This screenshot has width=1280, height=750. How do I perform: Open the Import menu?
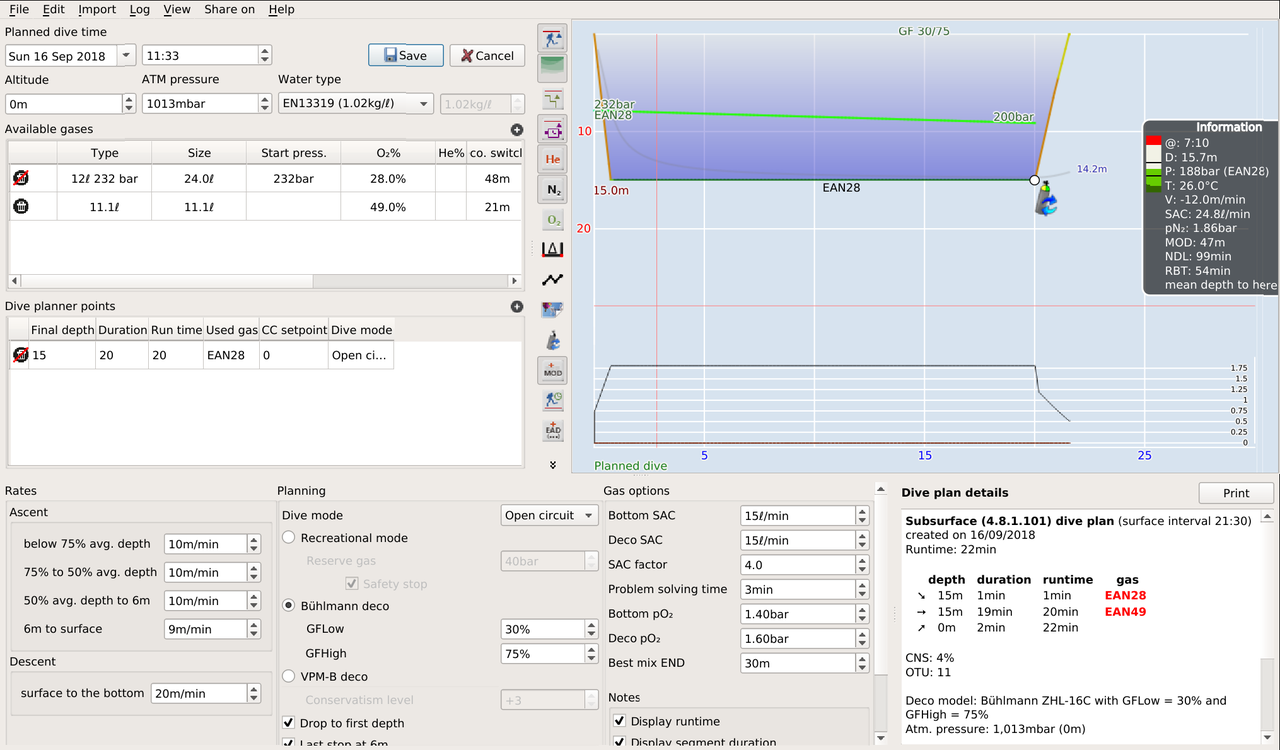coord(97,9)
